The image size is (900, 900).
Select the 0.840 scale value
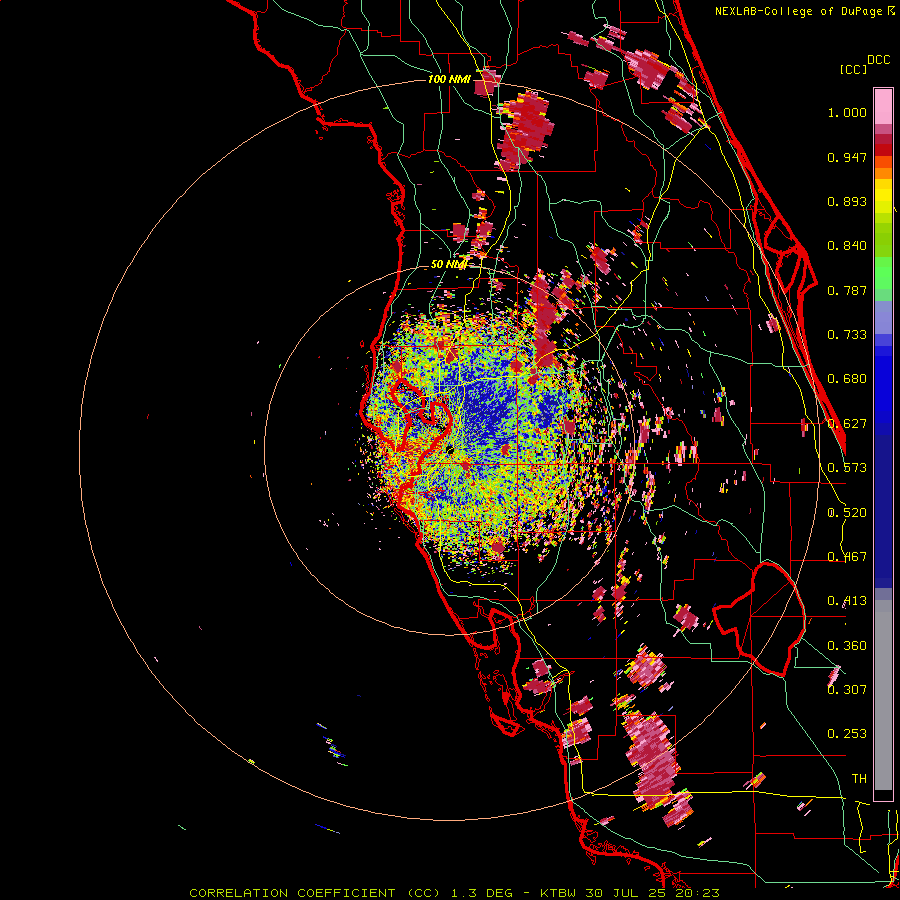[x=847, y=246]
